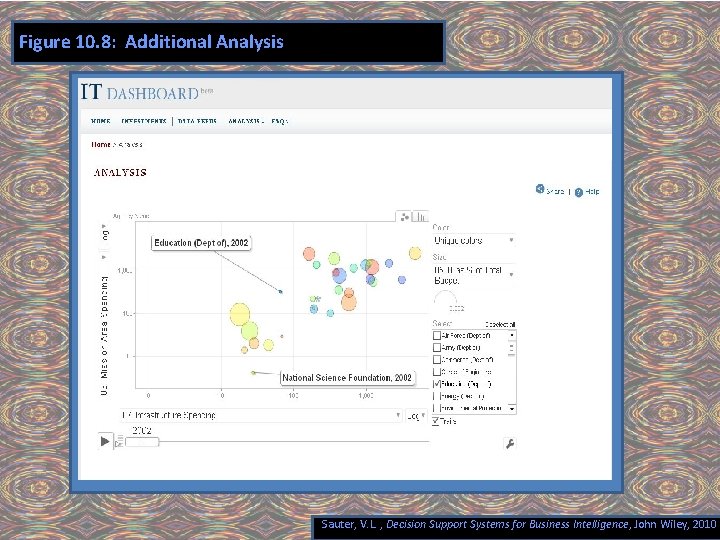This screenshot has height=540, width=720.
Task: Check the Environmental Protection checkbox
Action: (437, 408)
